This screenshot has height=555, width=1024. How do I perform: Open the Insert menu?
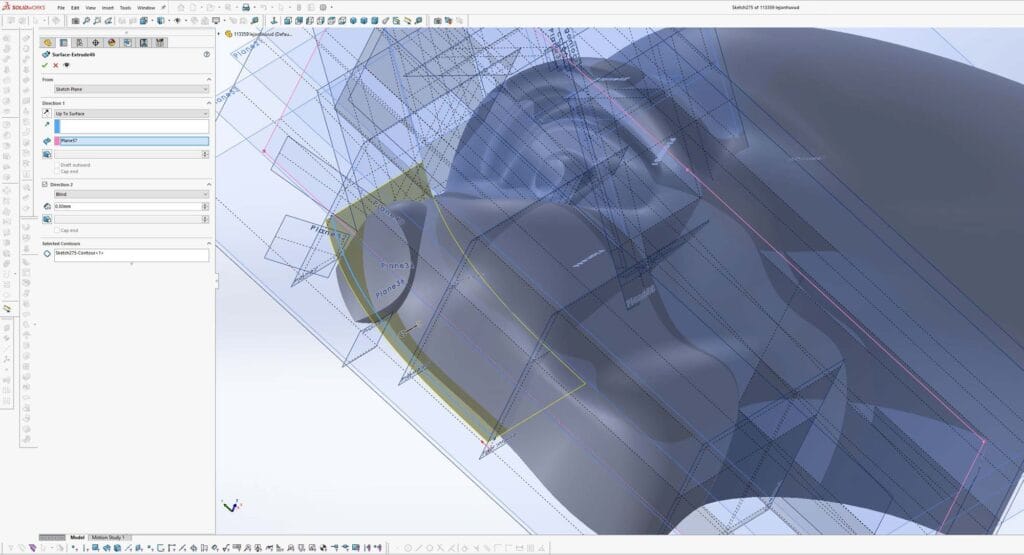107,7
